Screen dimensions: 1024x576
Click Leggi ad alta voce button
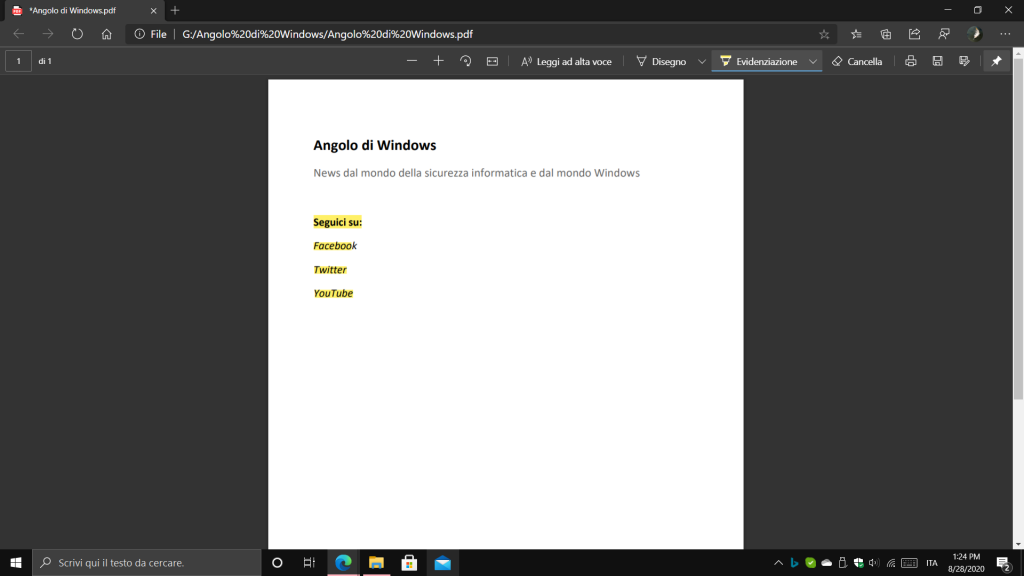click(566, 61)
